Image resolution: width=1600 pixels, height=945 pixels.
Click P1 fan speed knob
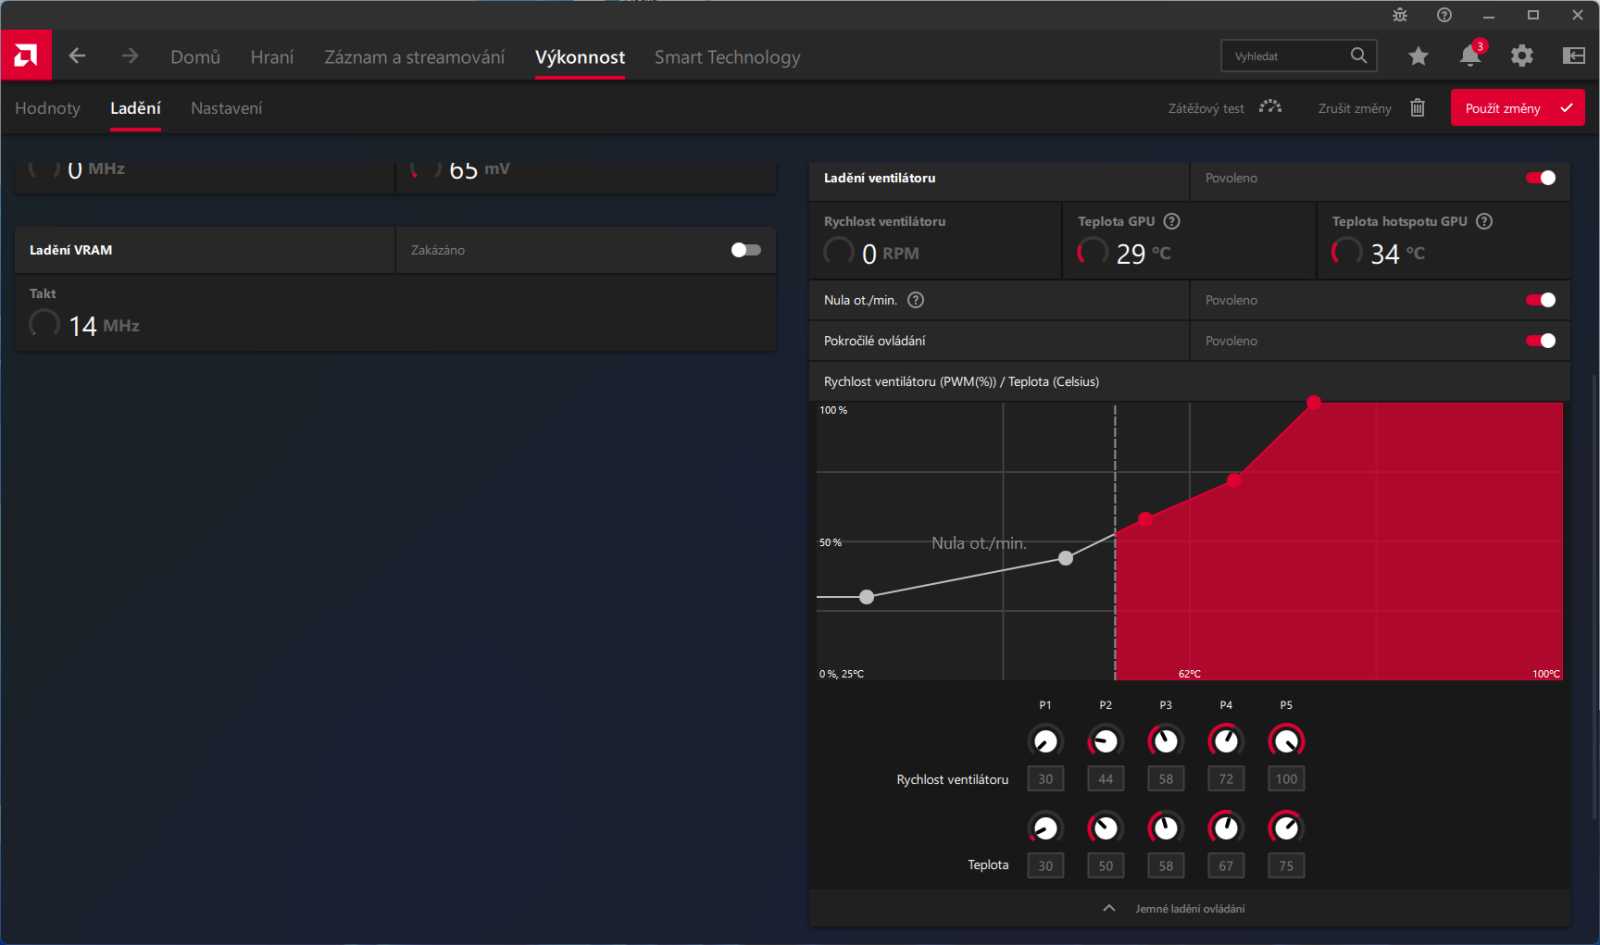pyautogui.click(x=1045, y=741)
